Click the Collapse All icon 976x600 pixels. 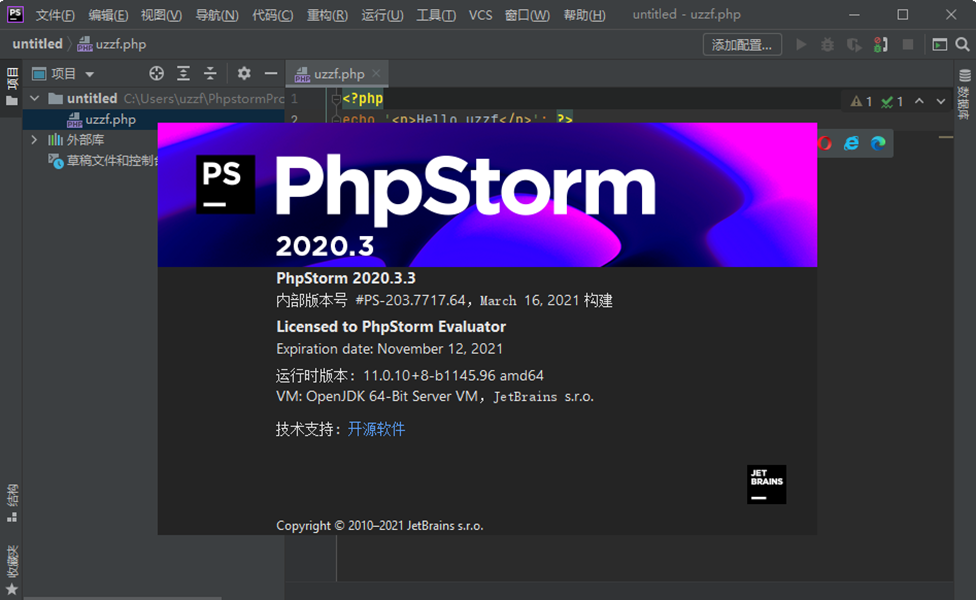[x=210, y=73]
